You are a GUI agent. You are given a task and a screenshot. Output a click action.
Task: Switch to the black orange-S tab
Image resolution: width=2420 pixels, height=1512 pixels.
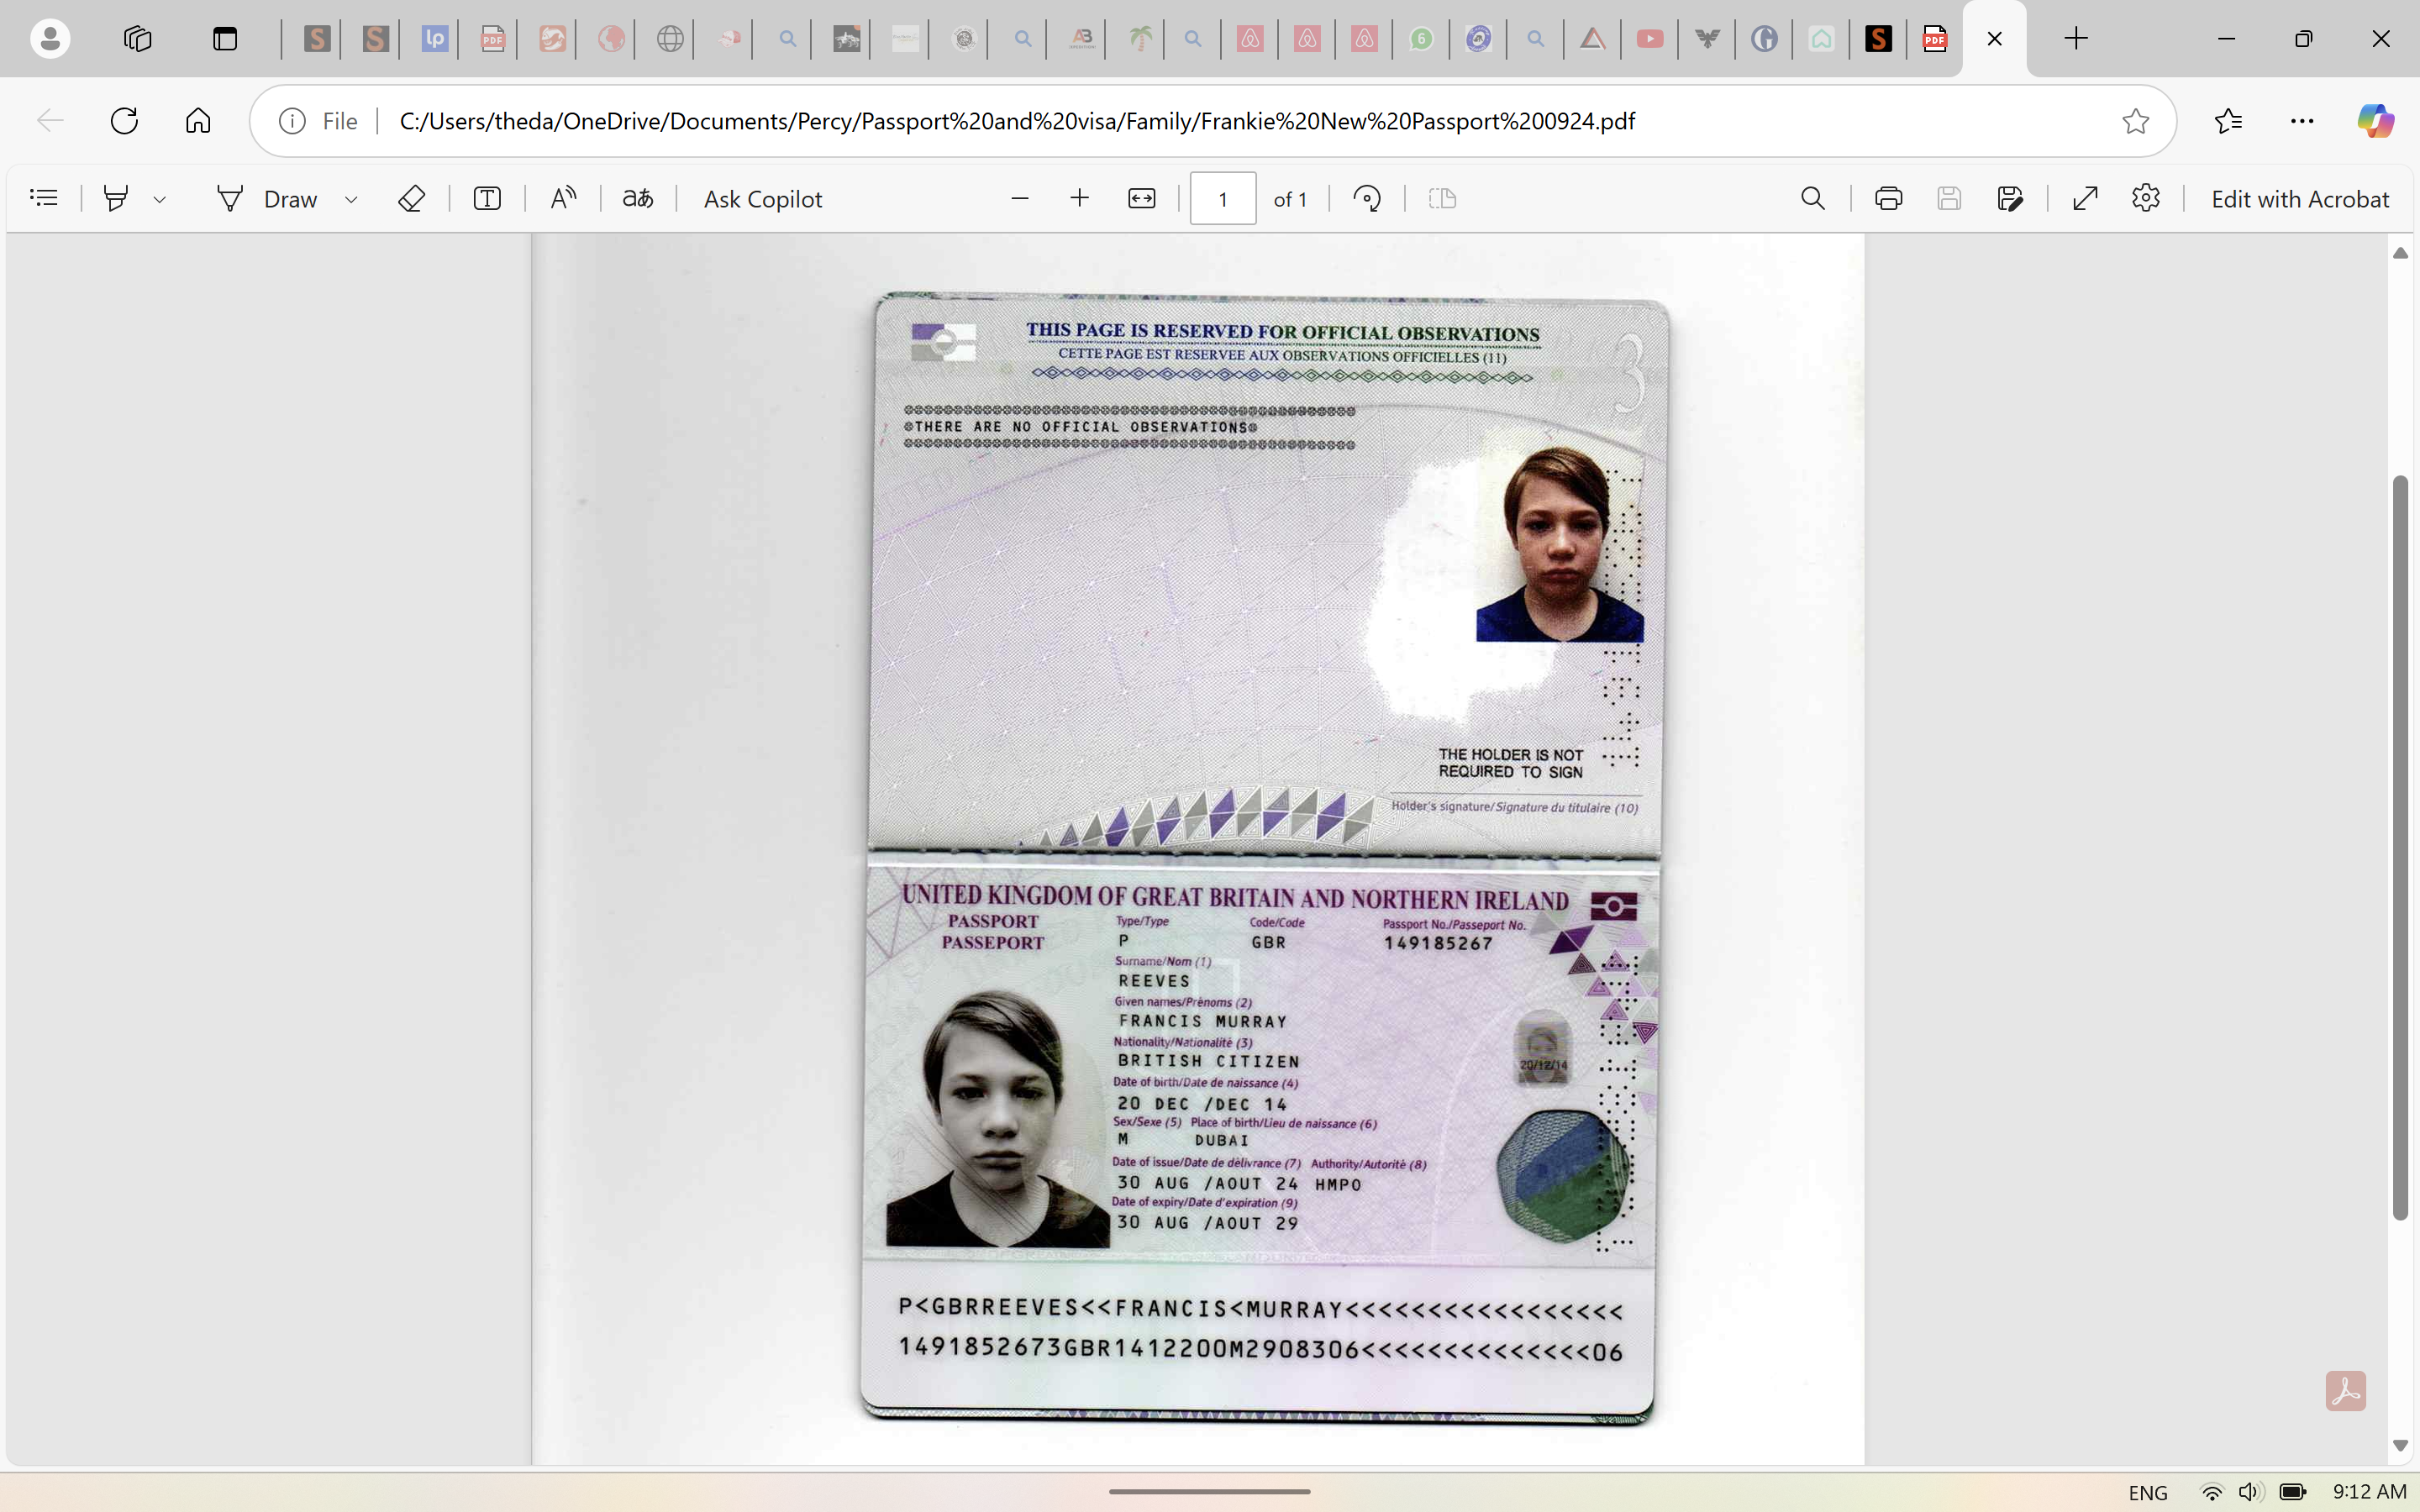[1878, 39]
